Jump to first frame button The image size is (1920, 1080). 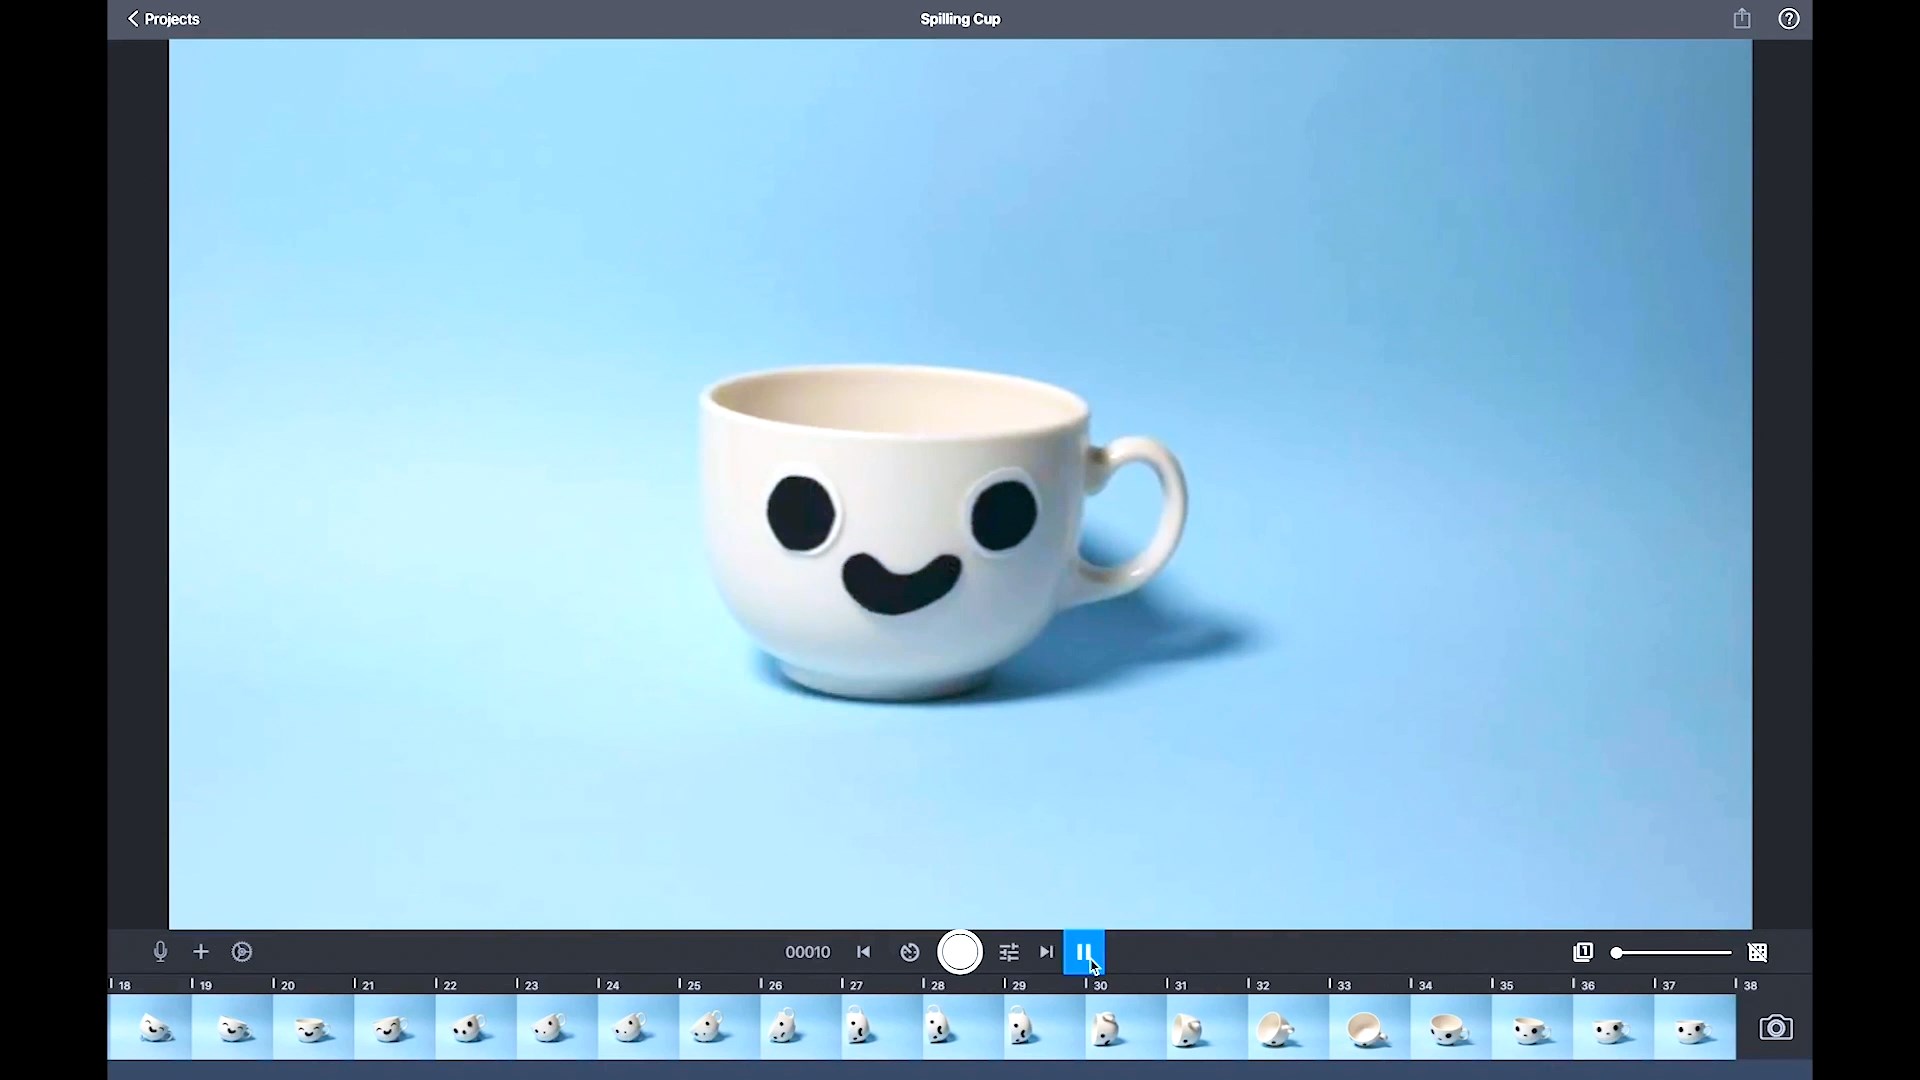pos(864,952)
